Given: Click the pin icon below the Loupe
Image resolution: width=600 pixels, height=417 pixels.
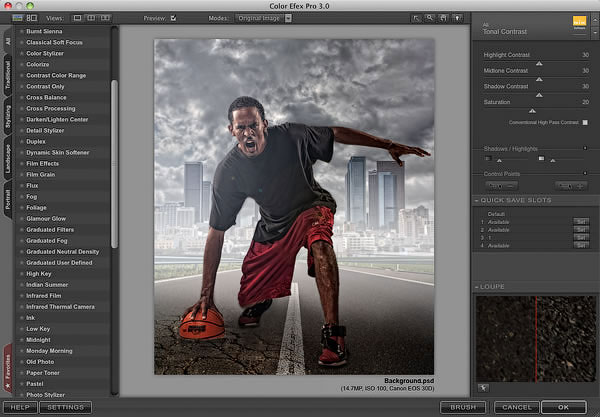Looking at the screenshot, I should point(483,387).
